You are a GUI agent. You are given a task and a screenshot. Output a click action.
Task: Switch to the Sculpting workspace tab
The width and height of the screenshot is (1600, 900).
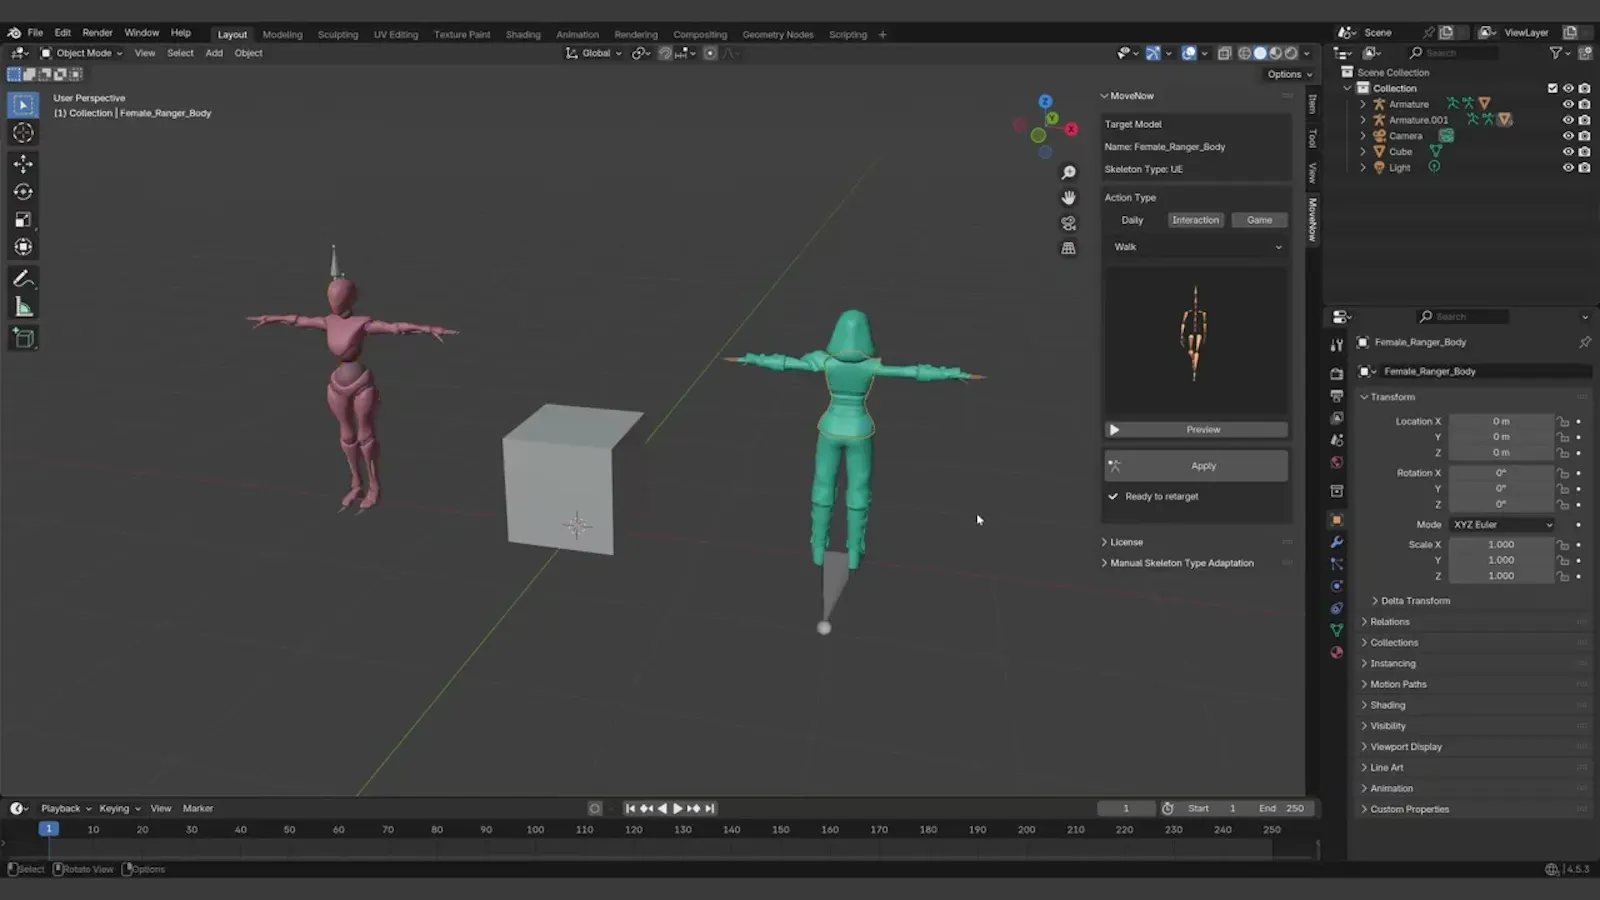[338, 34]
